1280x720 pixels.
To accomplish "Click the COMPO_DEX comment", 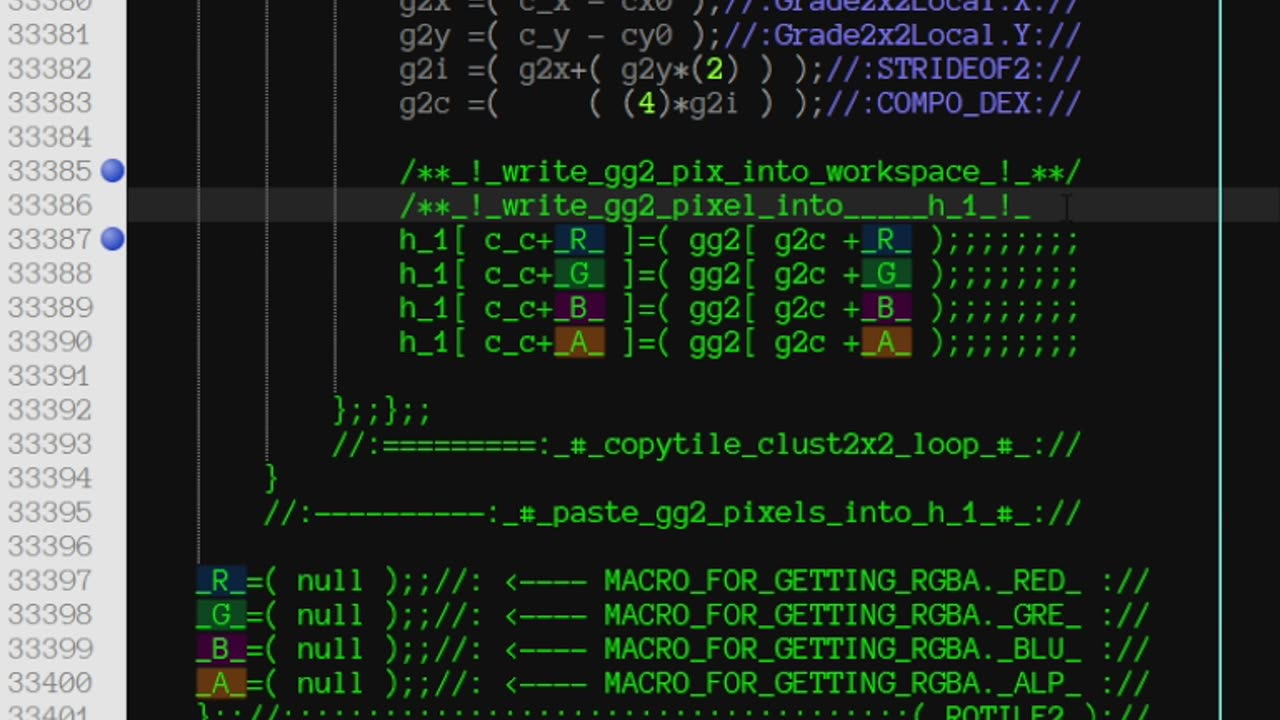I will tap(952, 104).
